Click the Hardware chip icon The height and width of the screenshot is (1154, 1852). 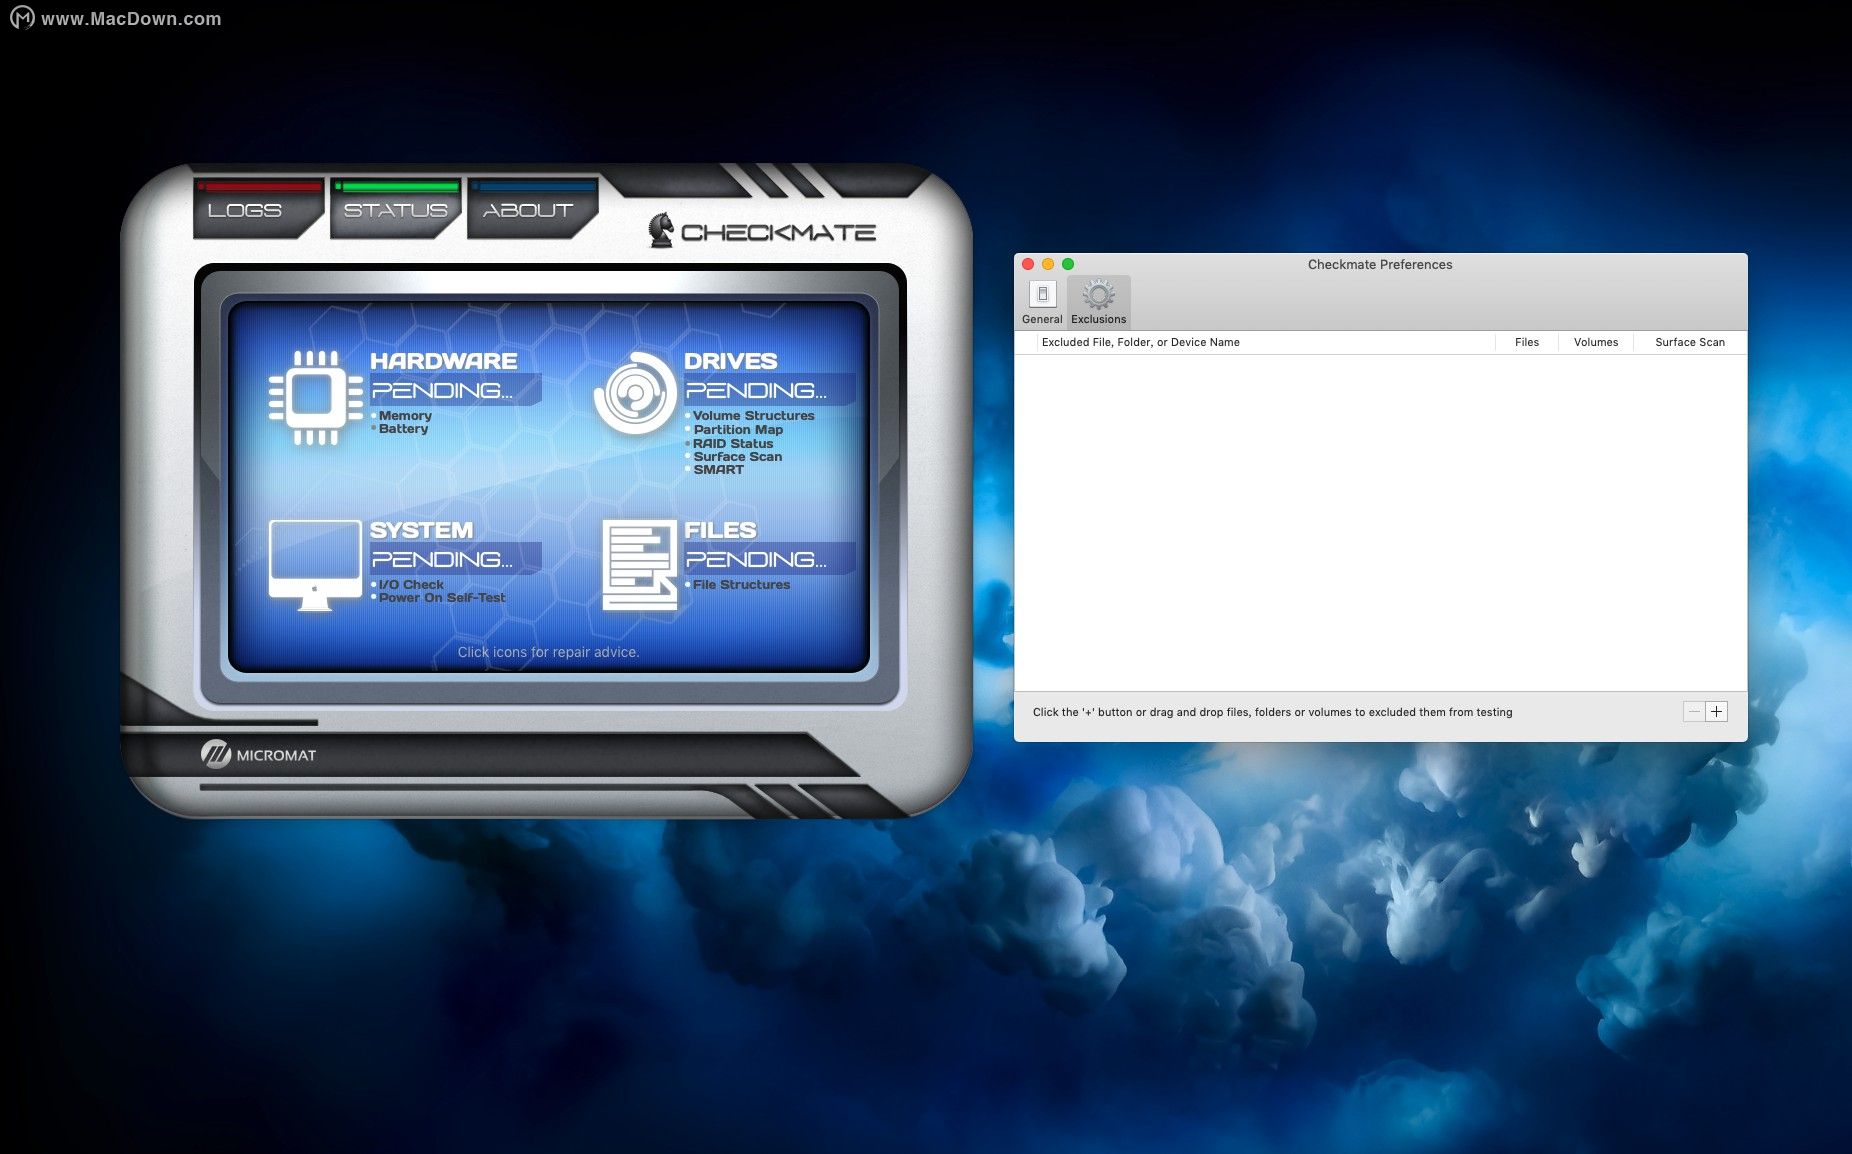coord(315,397)
